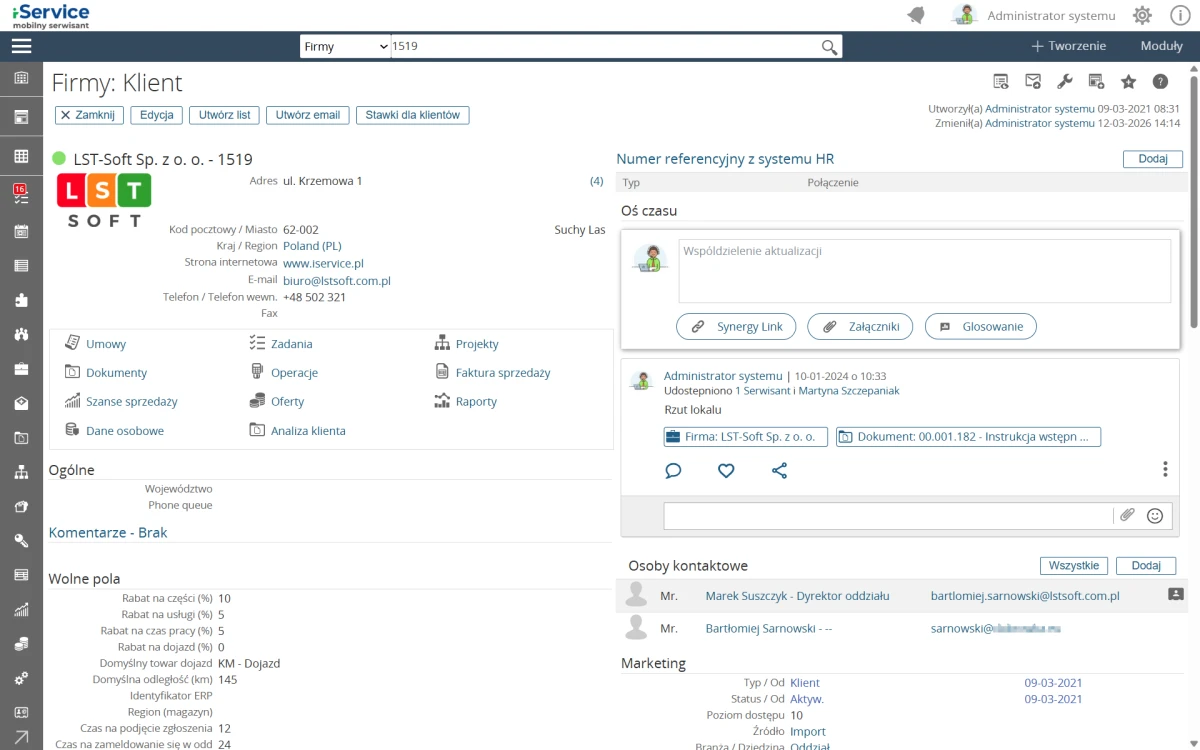Open comment bubble on timeline post
1200x750 pixels.
(673, 470)
